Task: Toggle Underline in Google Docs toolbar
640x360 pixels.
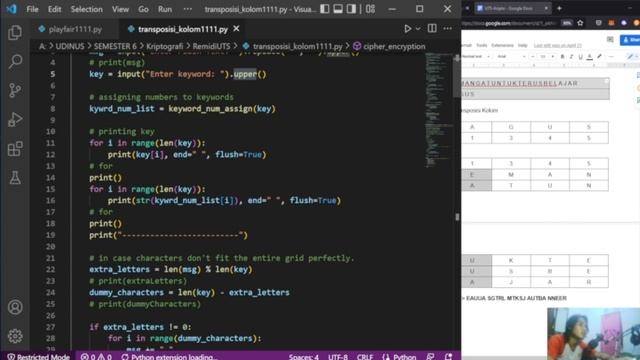Action: pos(580,57)
